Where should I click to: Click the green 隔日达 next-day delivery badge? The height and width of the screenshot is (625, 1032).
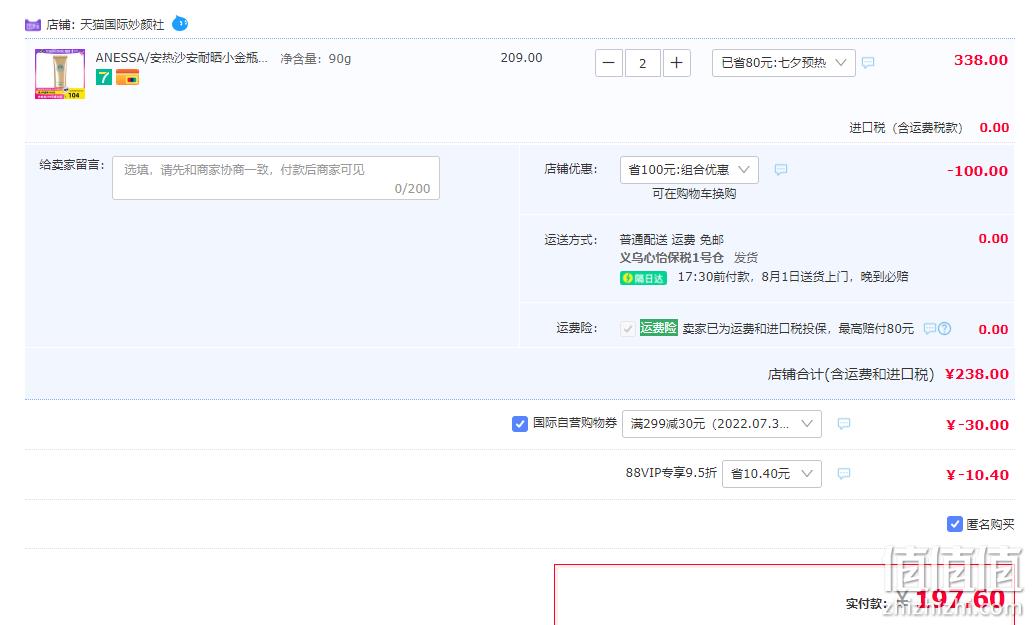pos(643,278)
